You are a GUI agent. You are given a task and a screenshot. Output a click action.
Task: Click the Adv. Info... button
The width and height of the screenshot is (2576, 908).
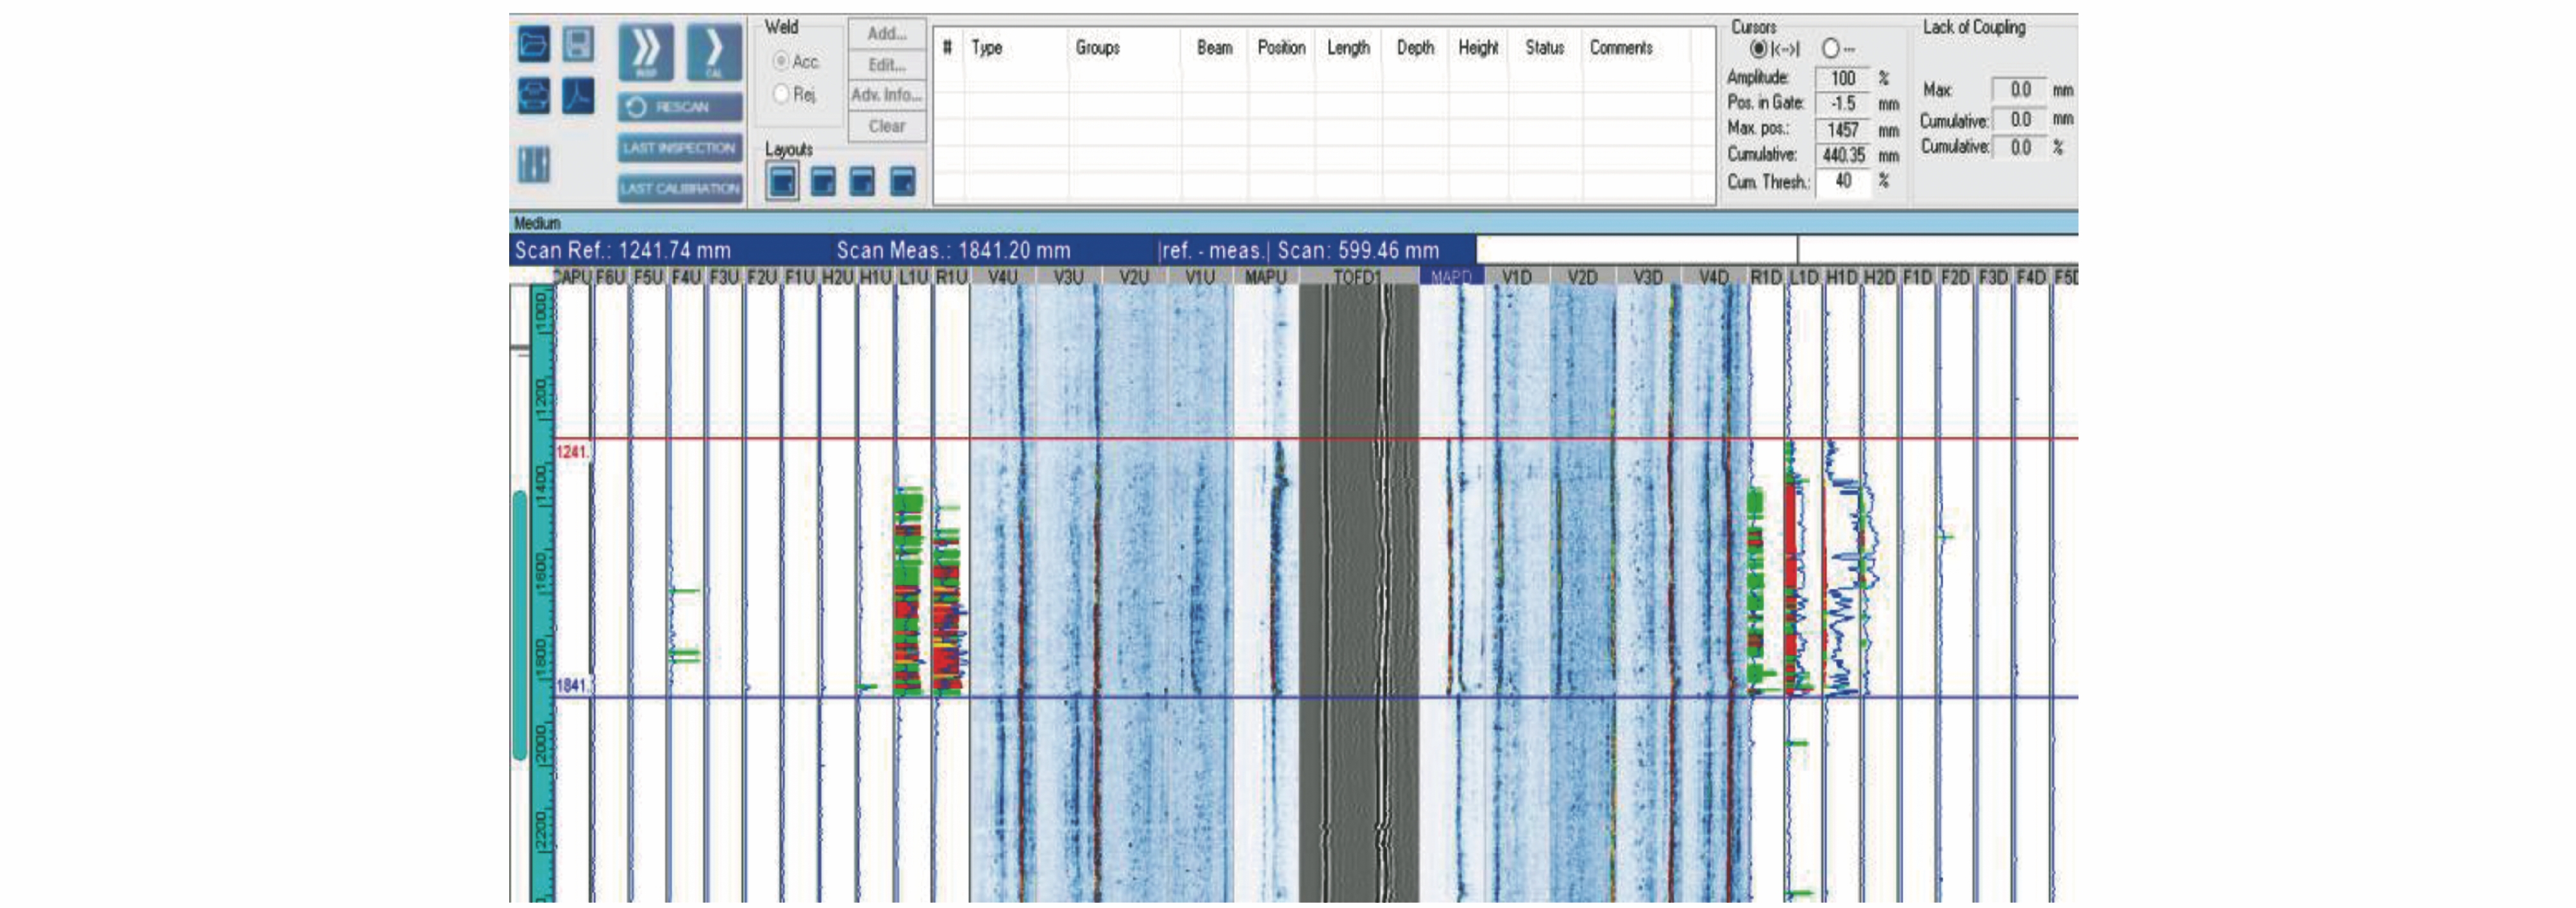tap(886, 95)
